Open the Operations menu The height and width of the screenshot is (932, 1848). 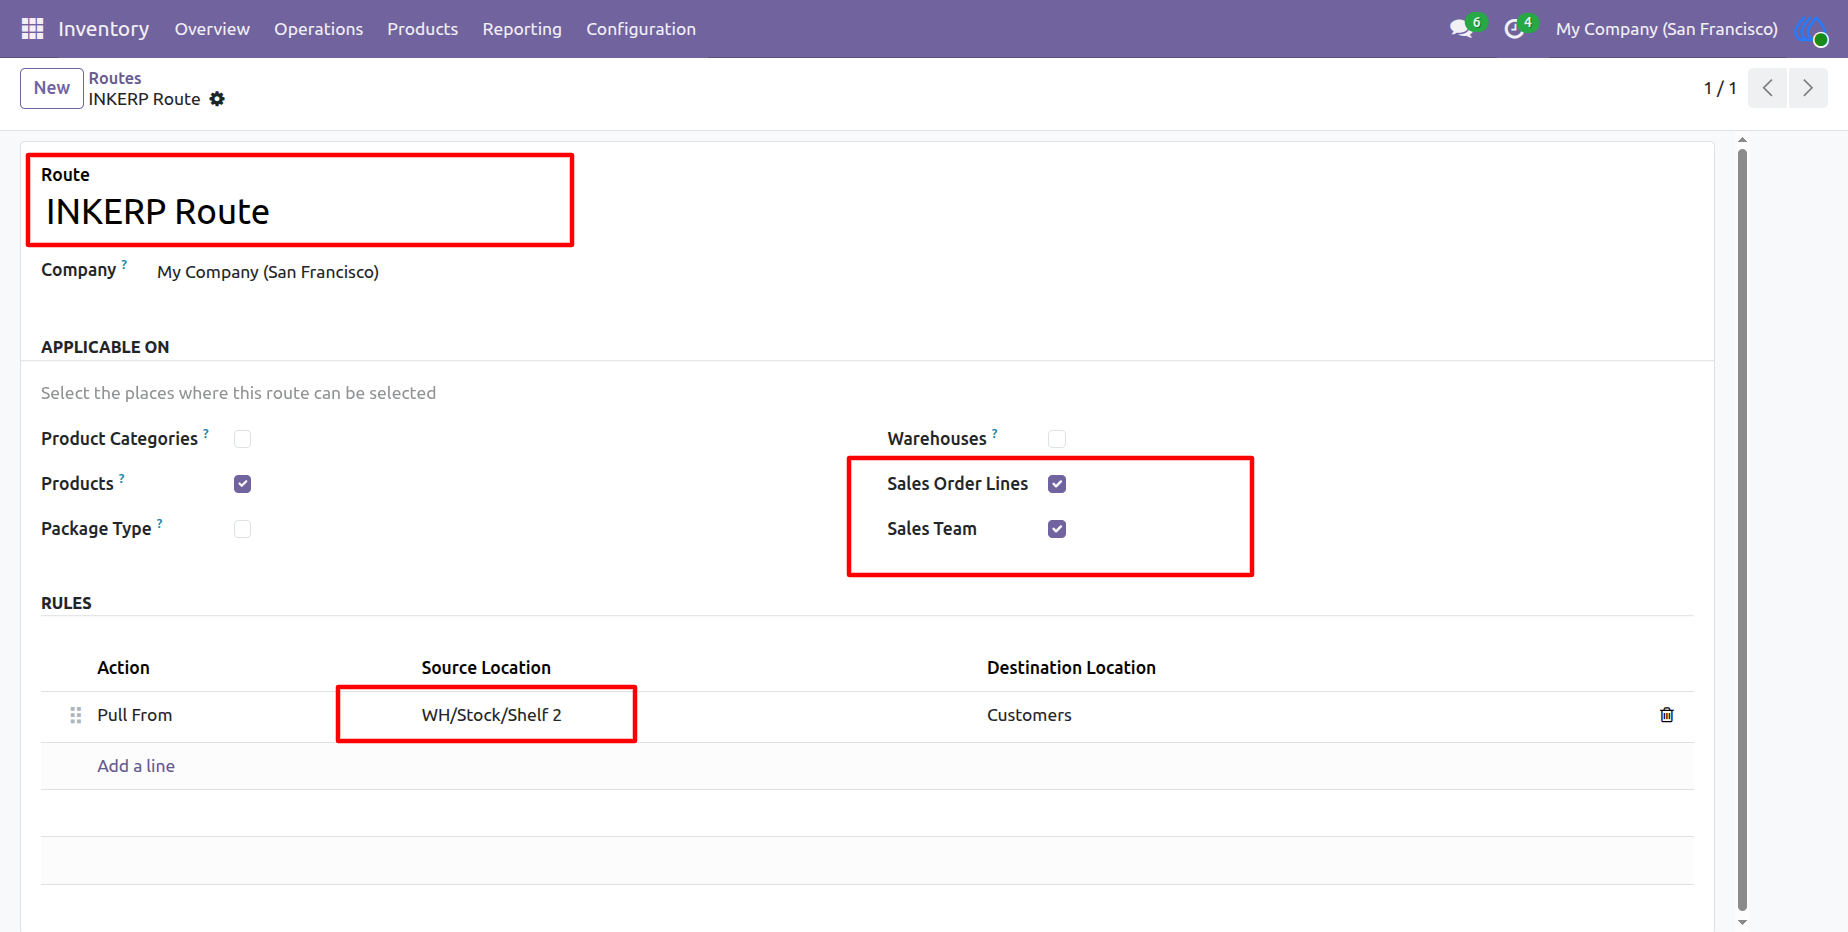pos(318,29)
